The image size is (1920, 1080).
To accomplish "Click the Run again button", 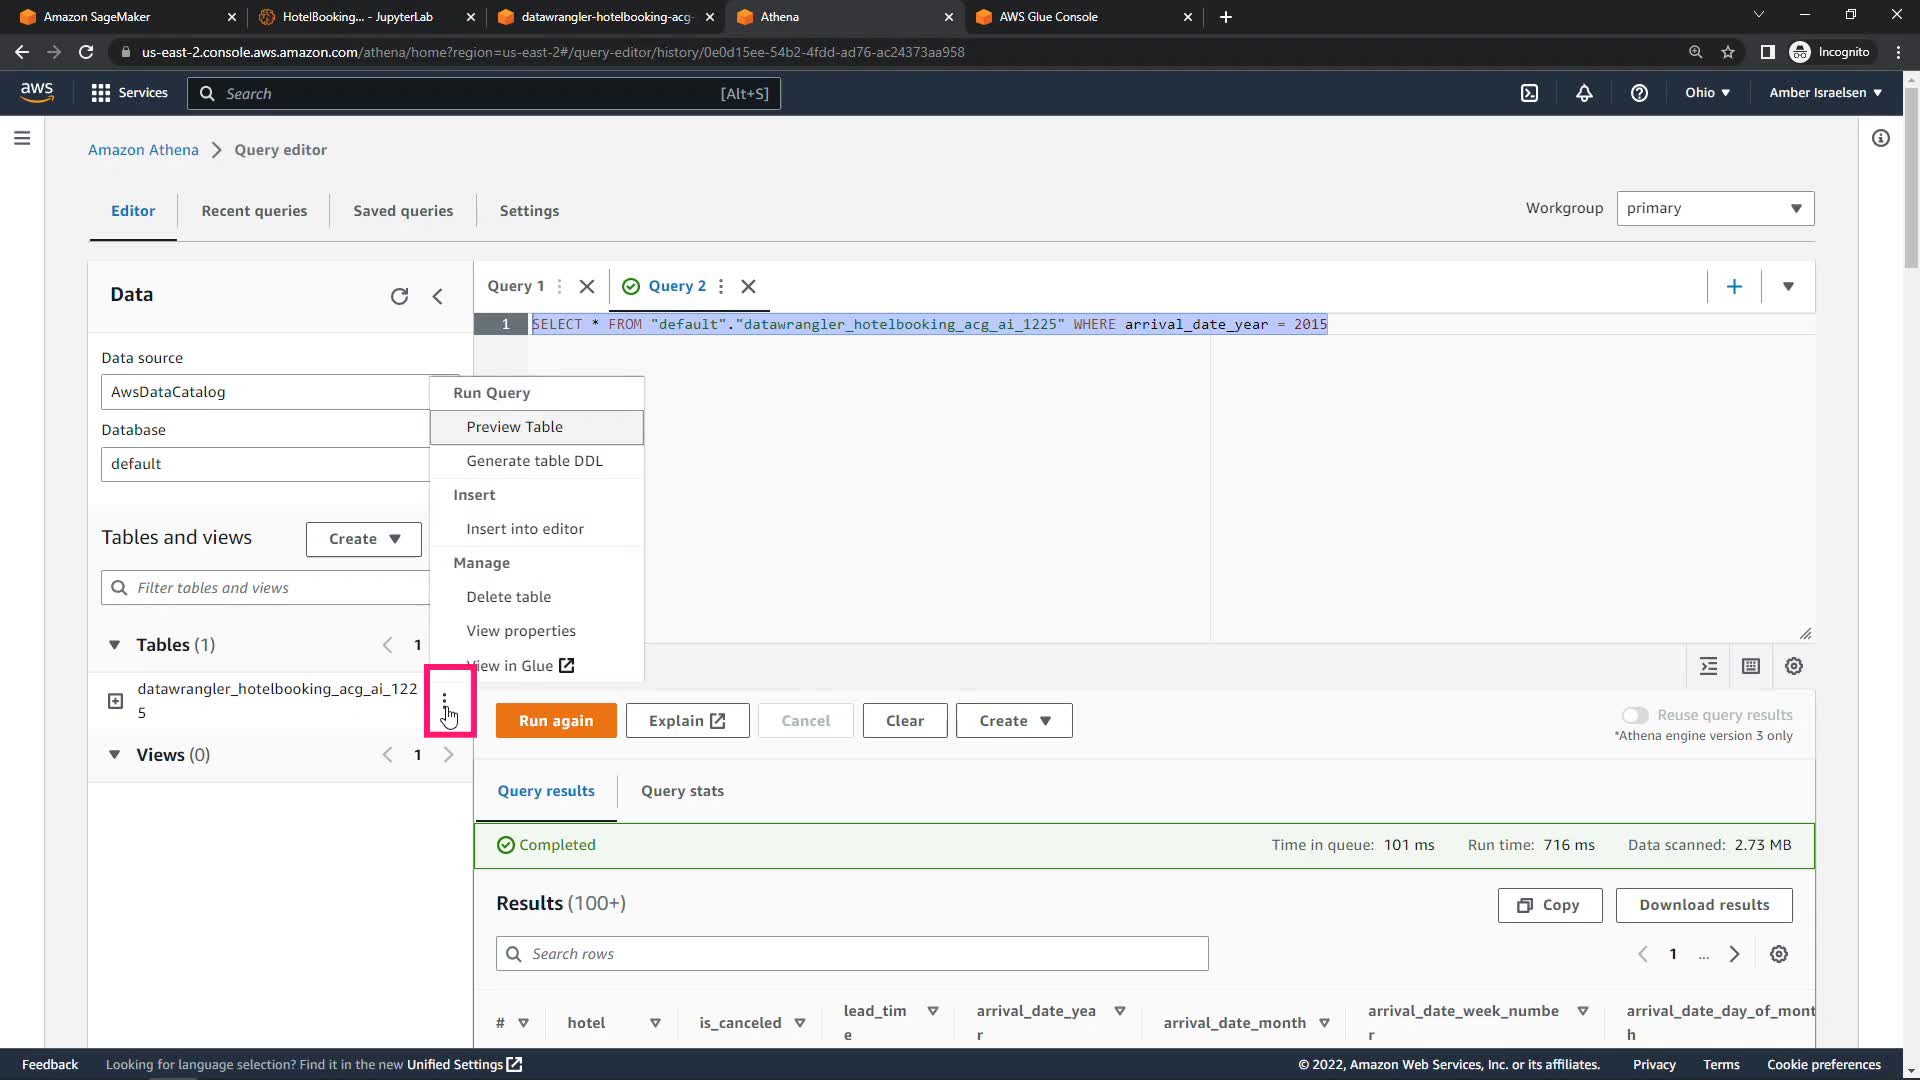I will pyautogui.click(x=556, y=721).
